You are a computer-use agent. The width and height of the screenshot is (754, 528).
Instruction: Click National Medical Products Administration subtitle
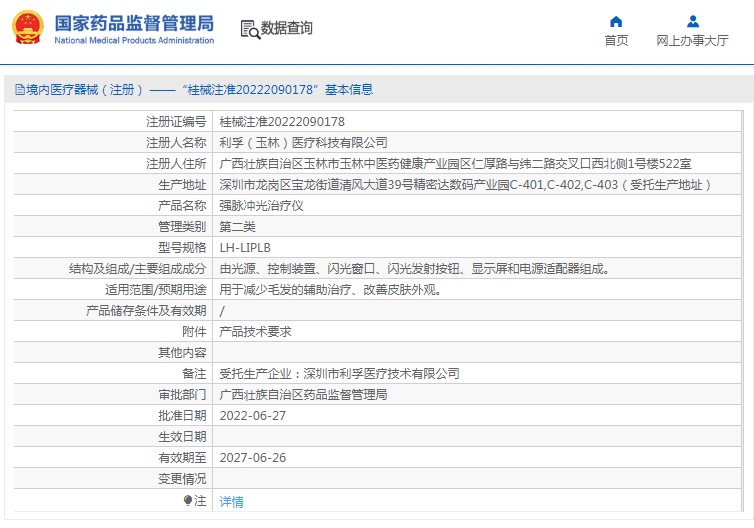[x=134, y=40]
